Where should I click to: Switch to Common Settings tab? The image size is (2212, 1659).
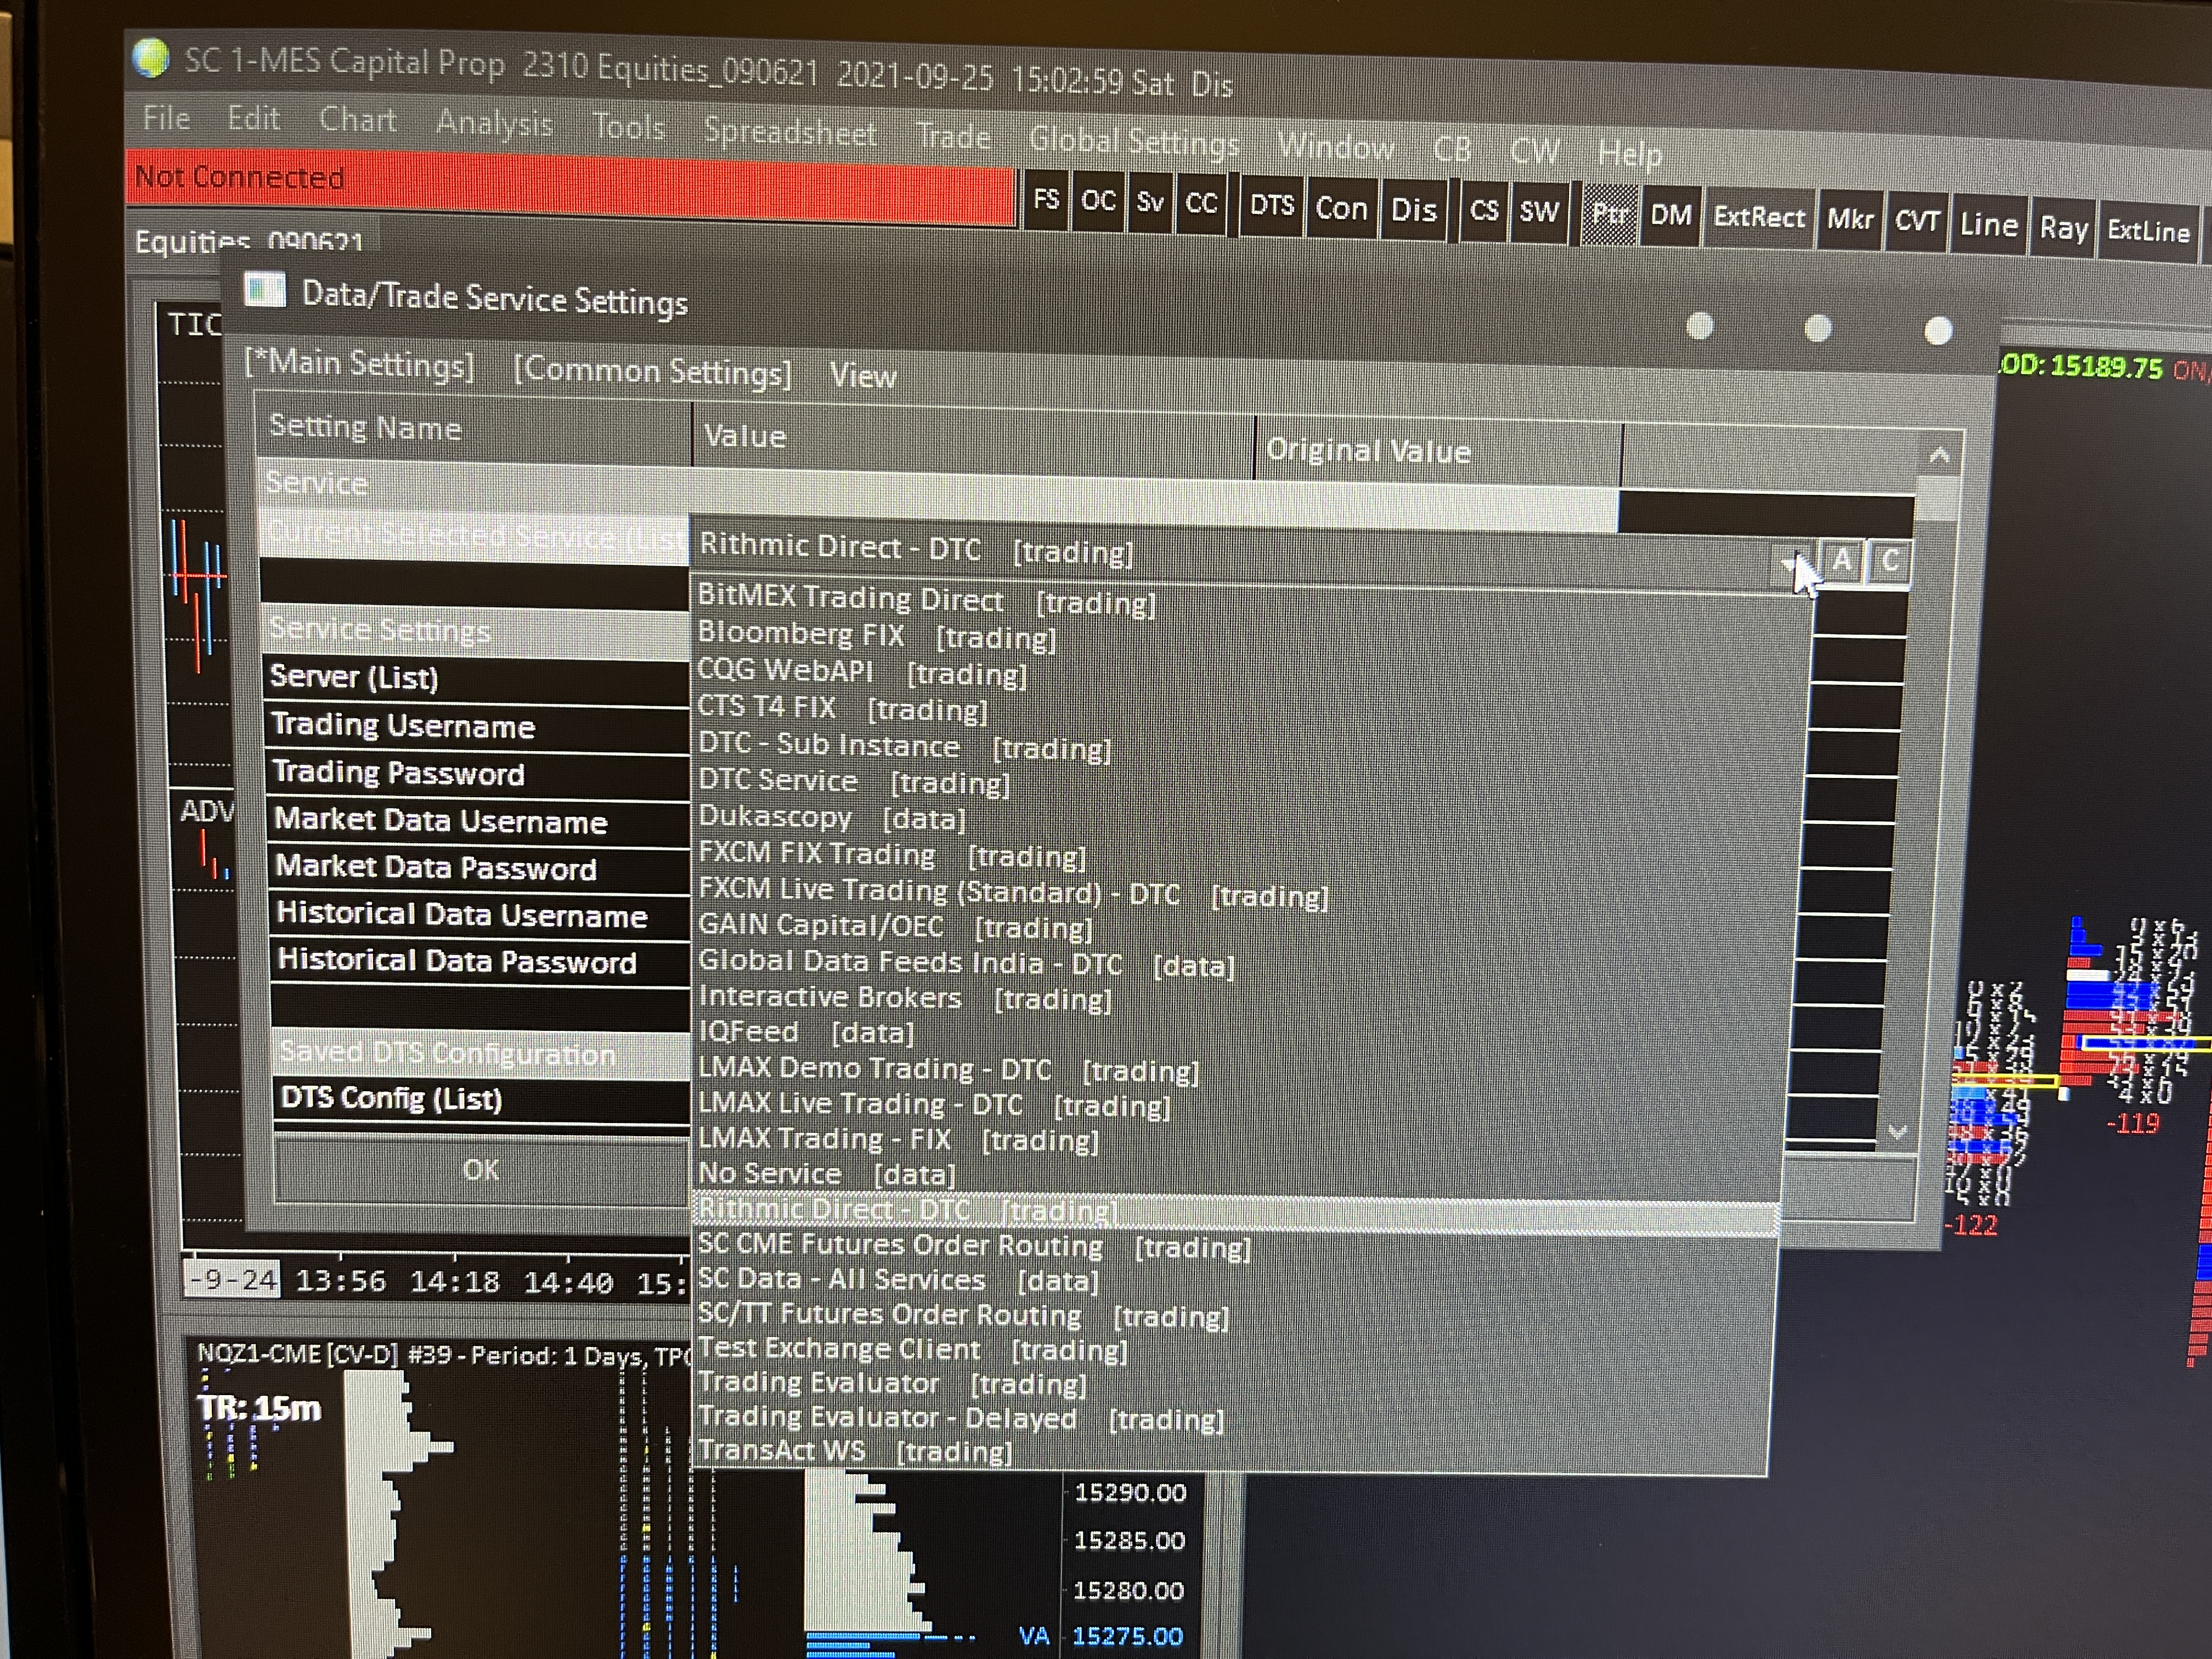[x=651, y=371]
